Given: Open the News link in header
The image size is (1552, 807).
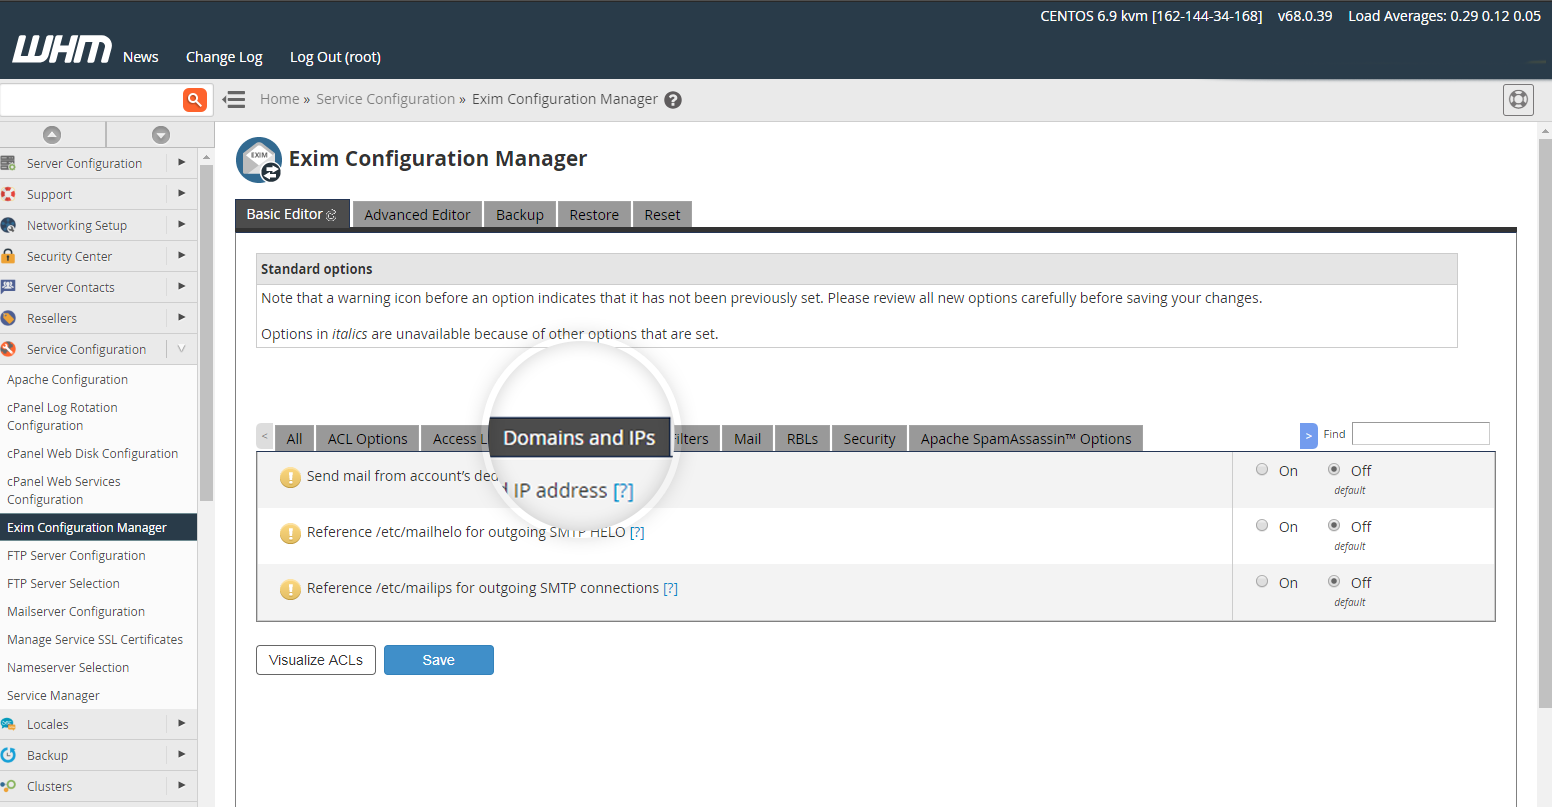Looking at the screenshot, I should pos(140,57).
